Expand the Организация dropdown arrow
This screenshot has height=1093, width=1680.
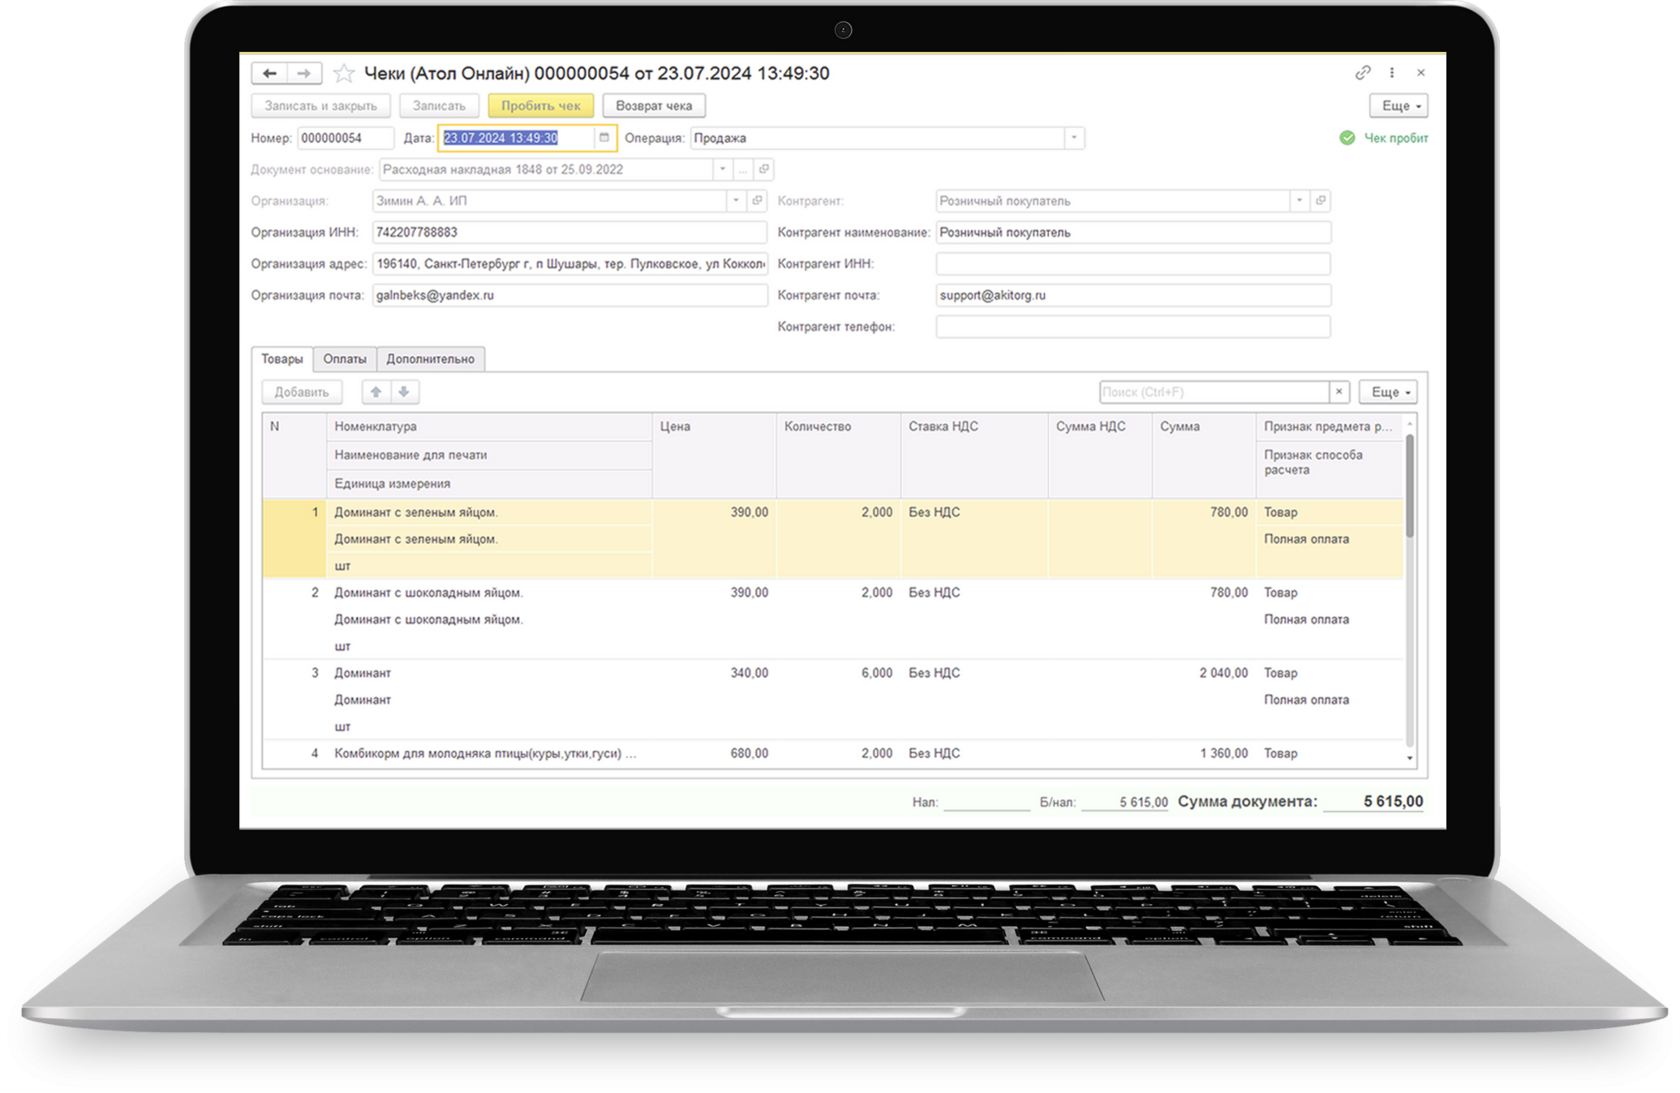[x=736, y=201]
